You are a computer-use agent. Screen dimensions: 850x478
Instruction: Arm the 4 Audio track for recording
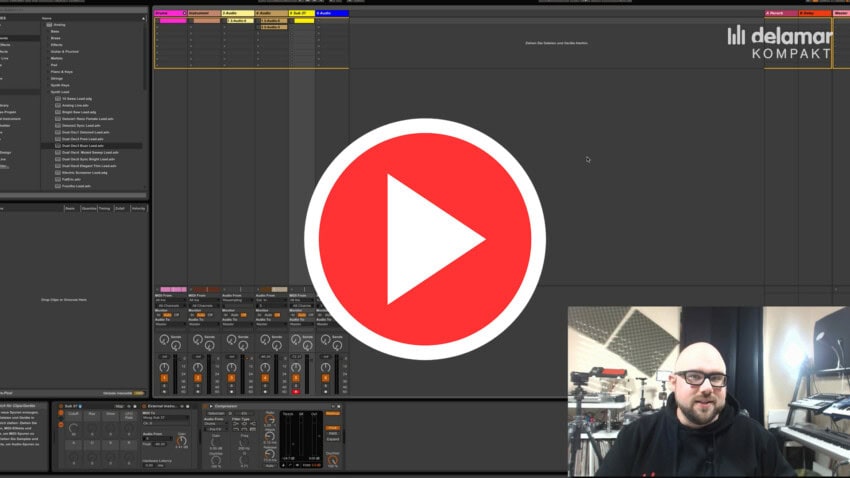pyautogui.click(x=265, y=392)
